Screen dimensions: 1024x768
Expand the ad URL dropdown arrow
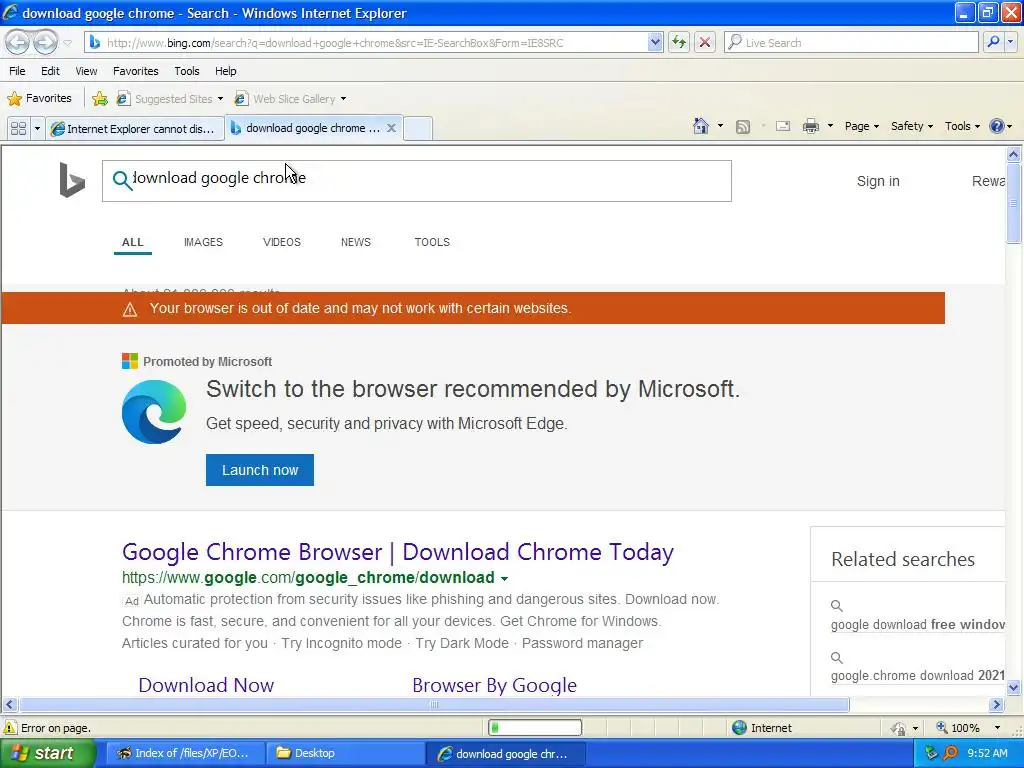pos(504,579)
